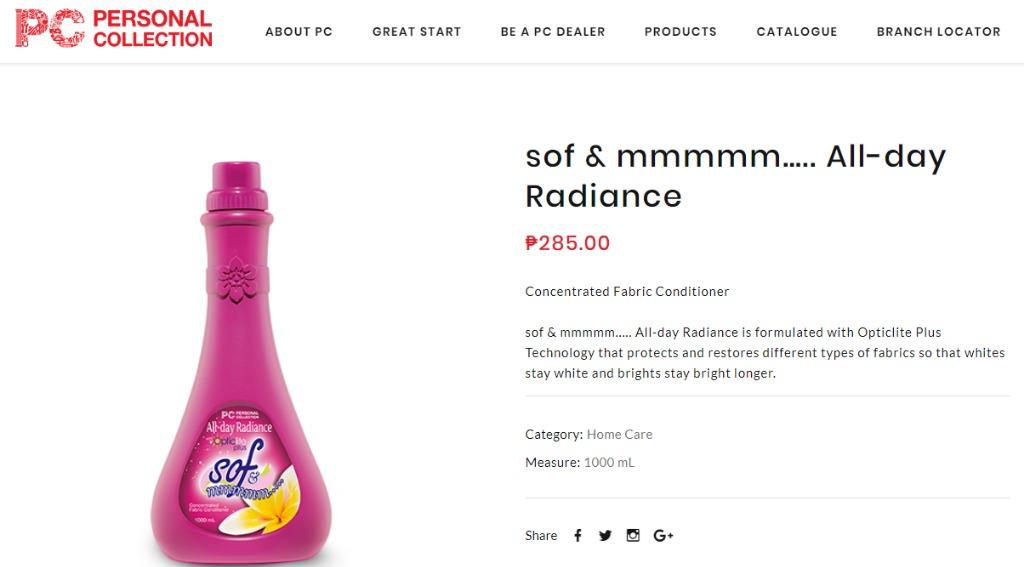This screenshot has height=567, width=1024.
Task: Click the Home Care category link
Action: pos(619,434)
